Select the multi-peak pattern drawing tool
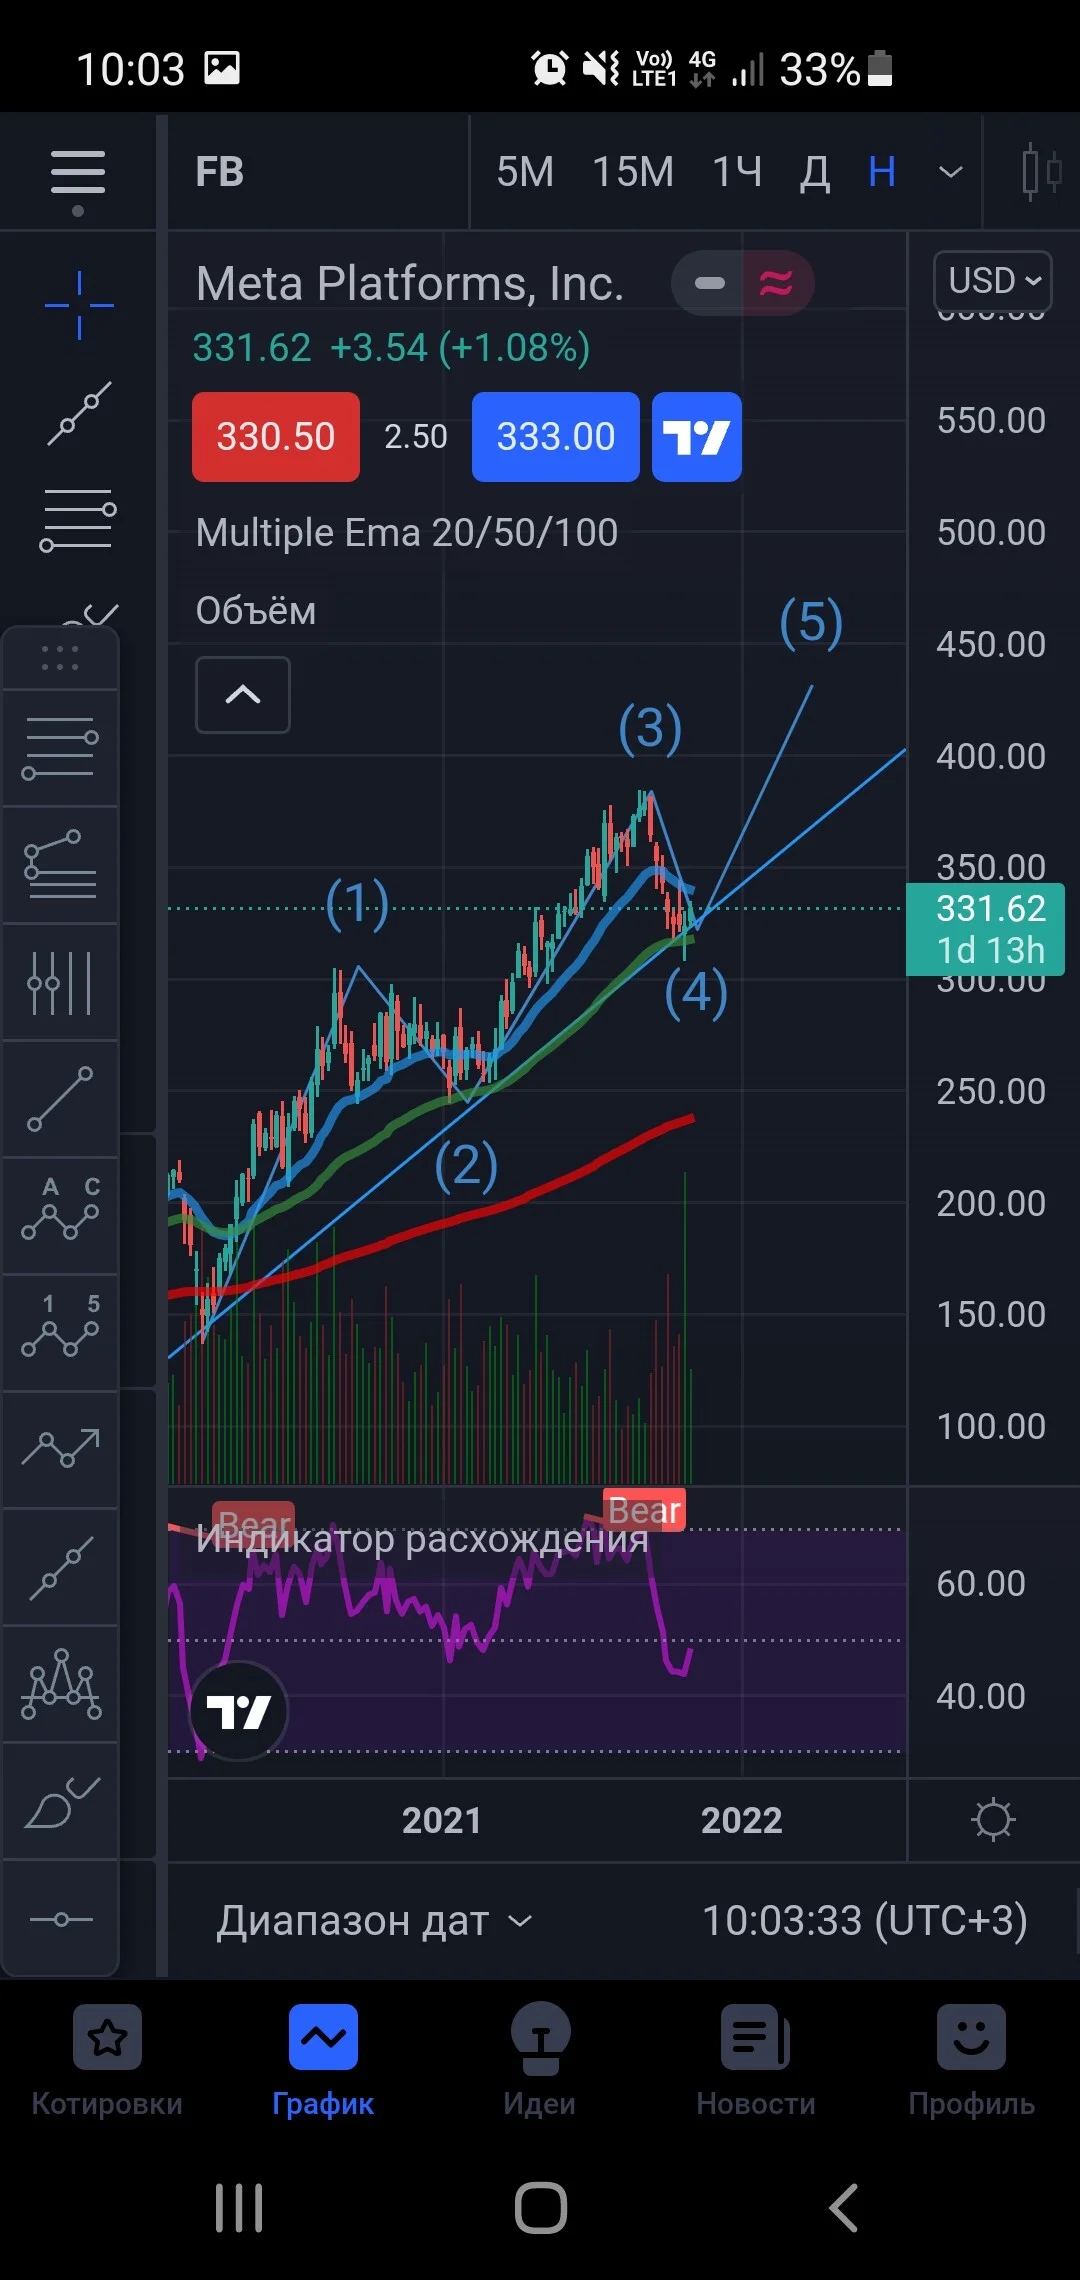The height and width of the screenshot is (2280, 1080). point(60,1684)
